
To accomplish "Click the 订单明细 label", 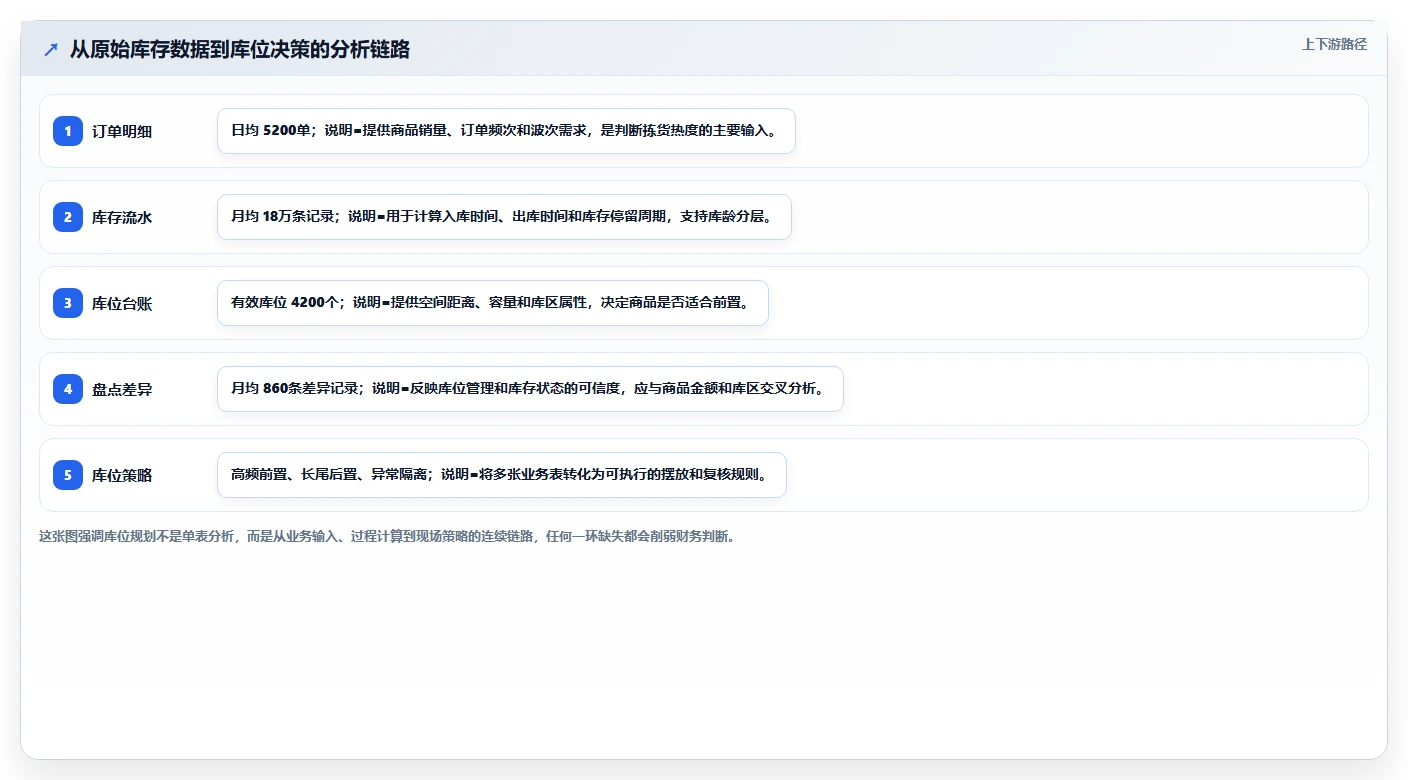I will click(122, 131).
